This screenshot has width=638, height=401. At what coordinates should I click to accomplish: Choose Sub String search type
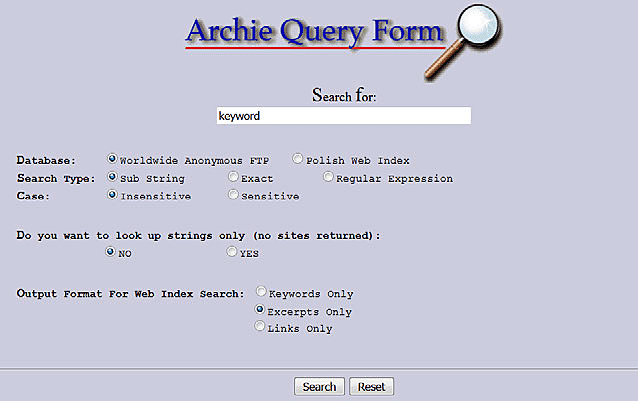coord(112,177)
